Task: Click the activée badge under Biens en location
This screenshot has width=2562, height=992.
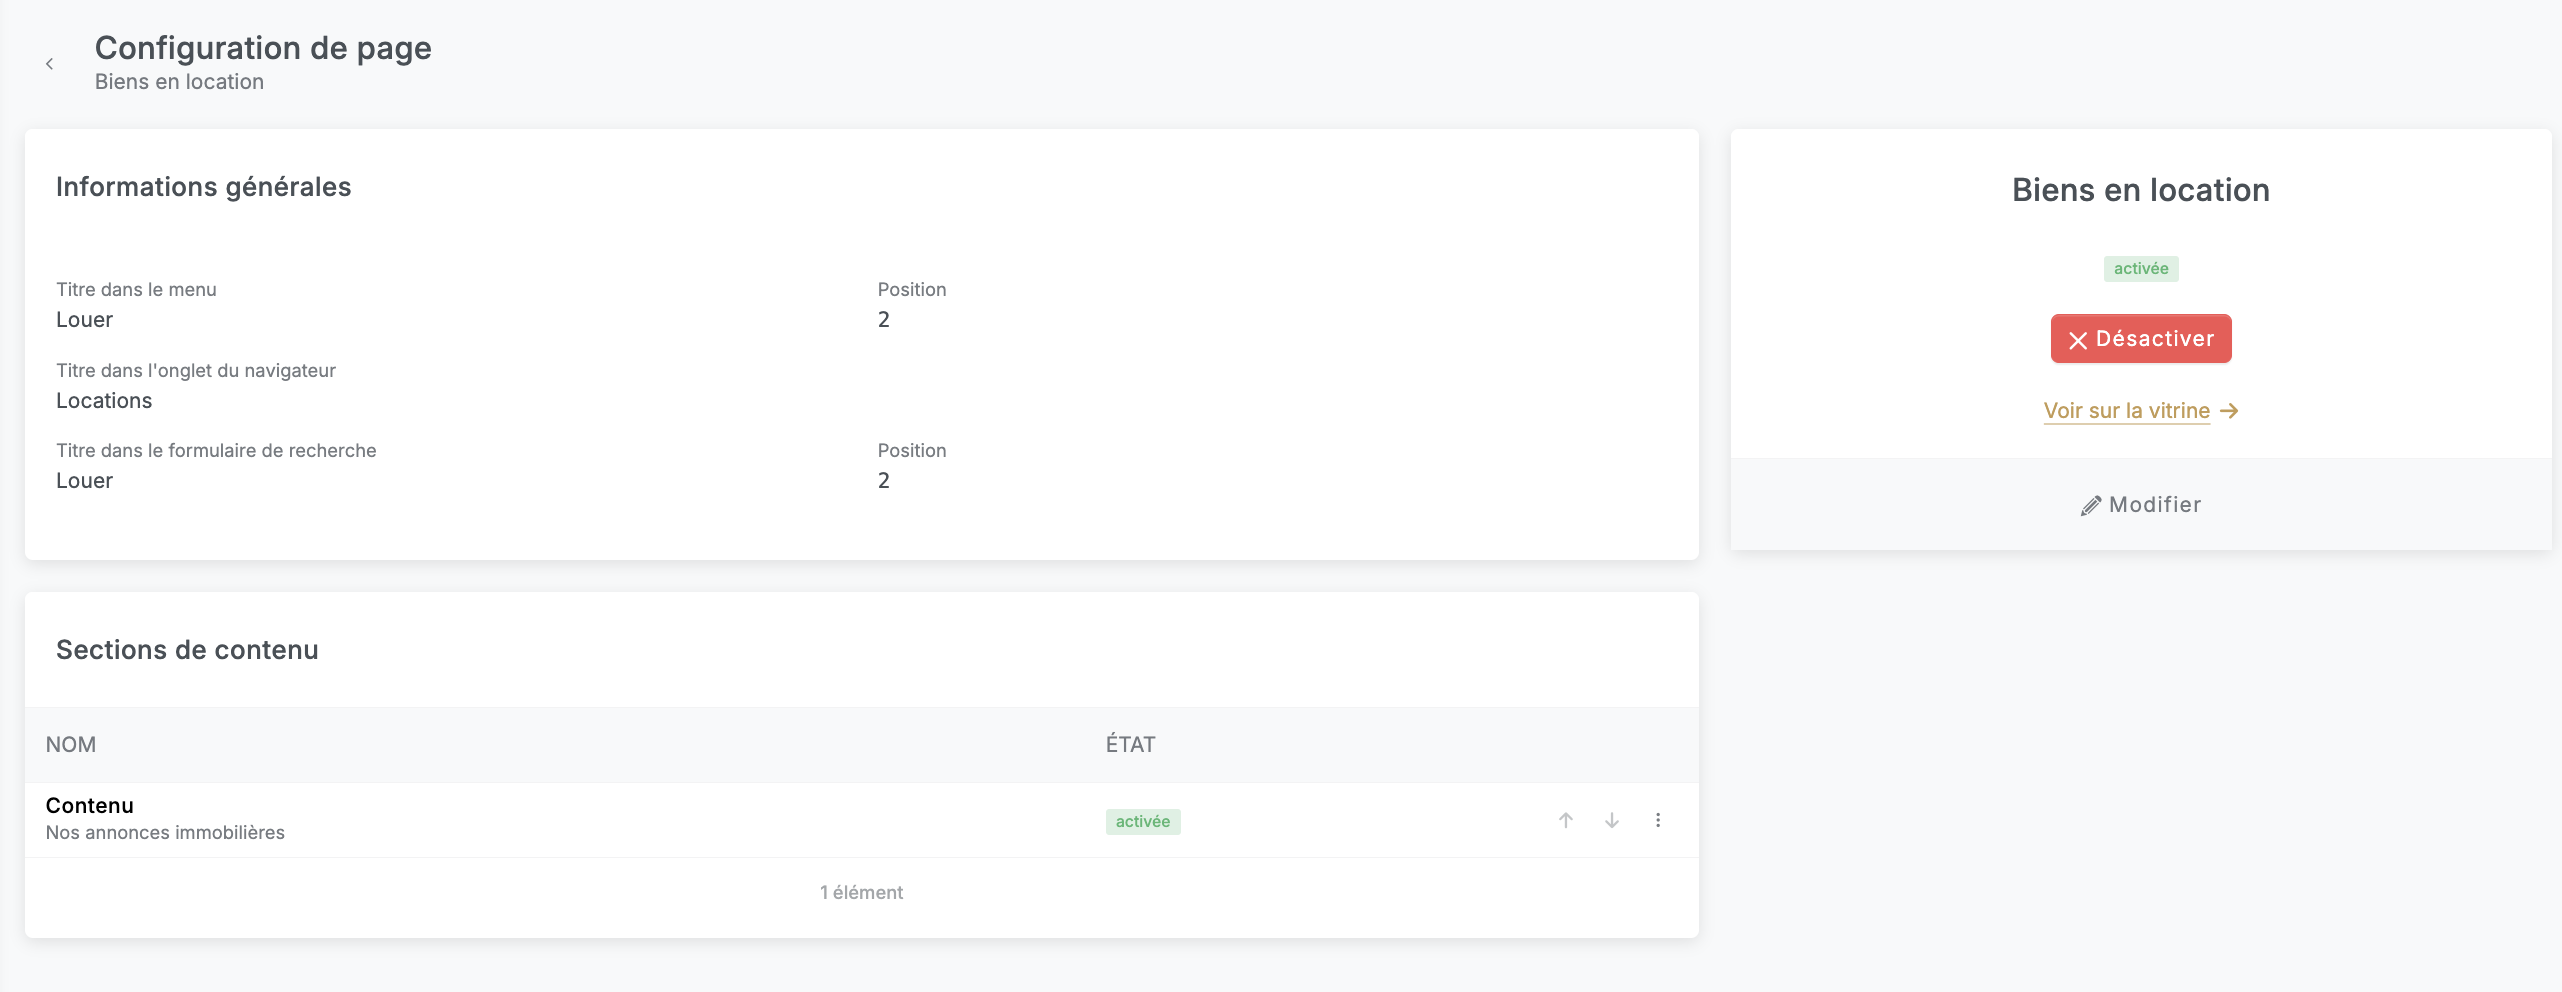Action: pyautogui.click(x=2141, y=269)
